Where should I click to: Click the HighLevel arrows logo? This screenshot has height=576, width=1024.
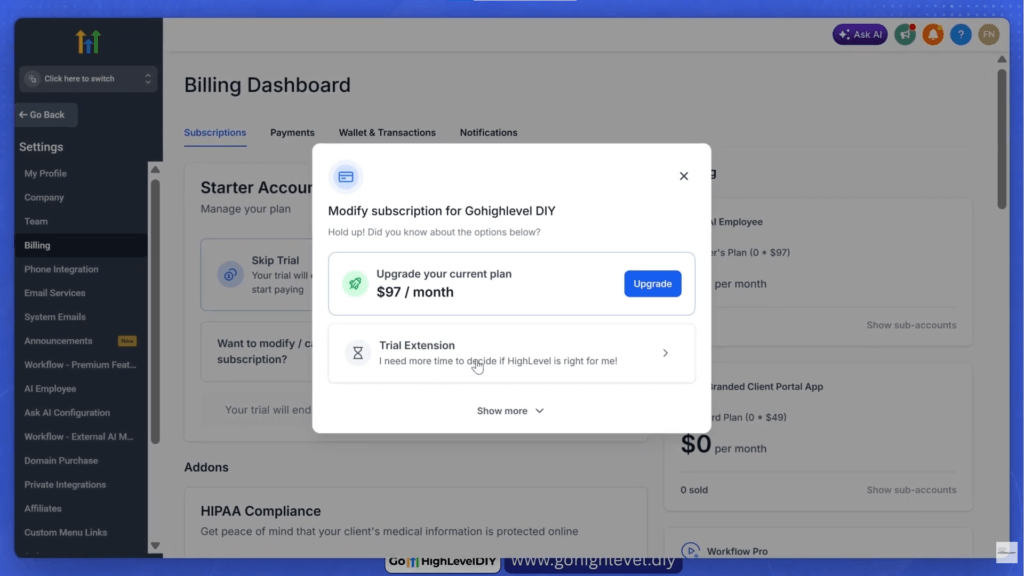(88, 42)
